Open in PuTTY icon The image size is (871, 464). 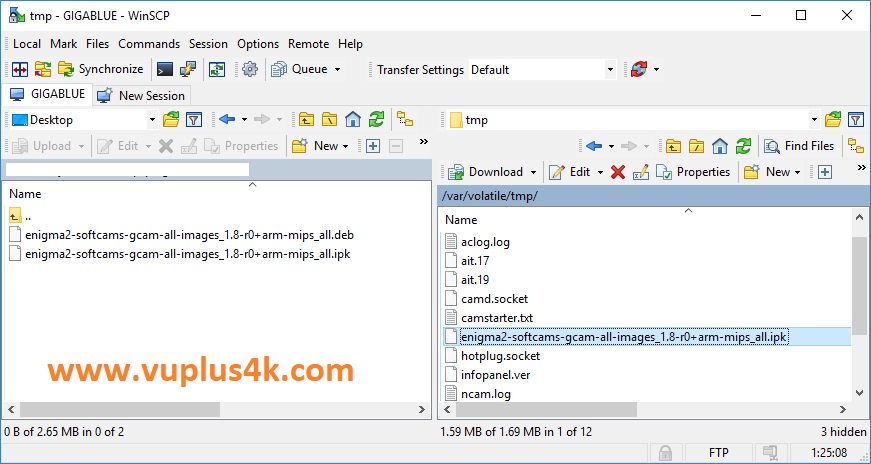click(x=188, y=69)
